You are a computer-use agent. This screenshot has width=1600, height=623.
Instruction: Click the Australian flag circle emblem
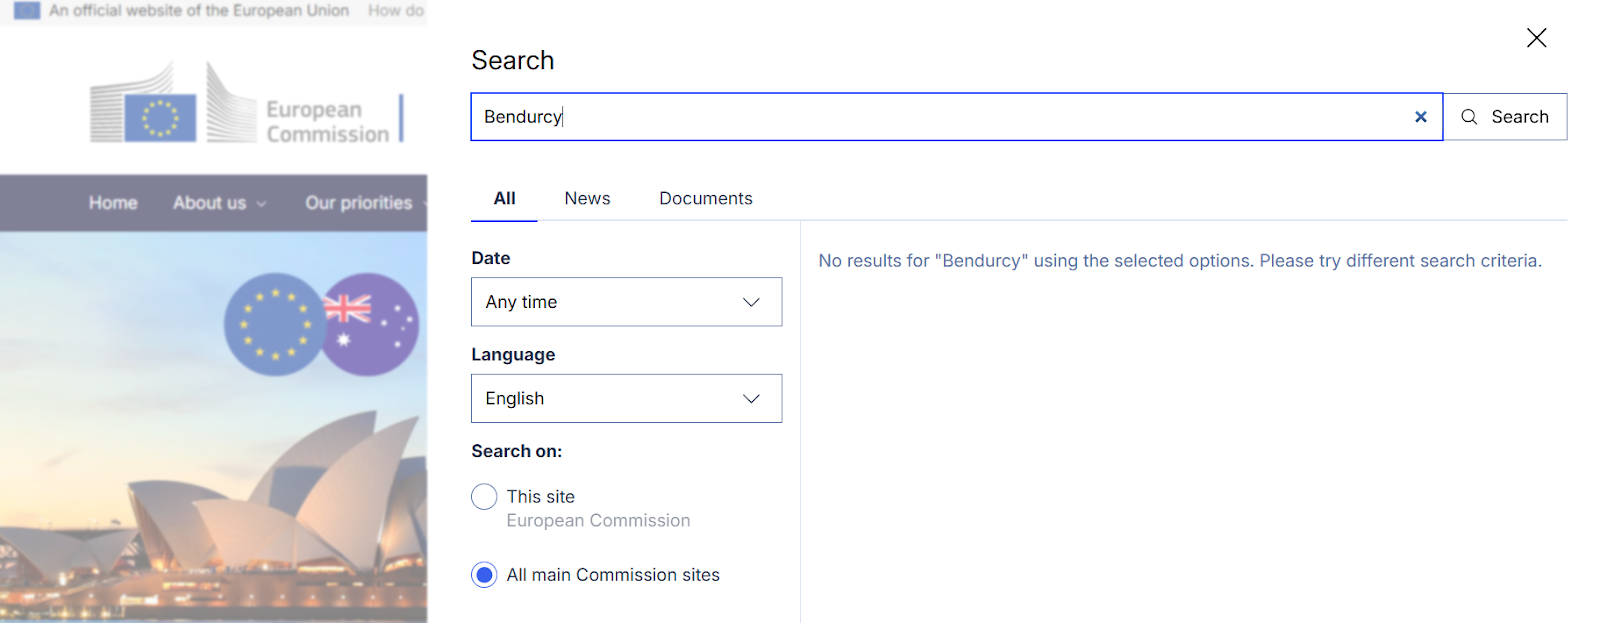click(x=371, y=324)
